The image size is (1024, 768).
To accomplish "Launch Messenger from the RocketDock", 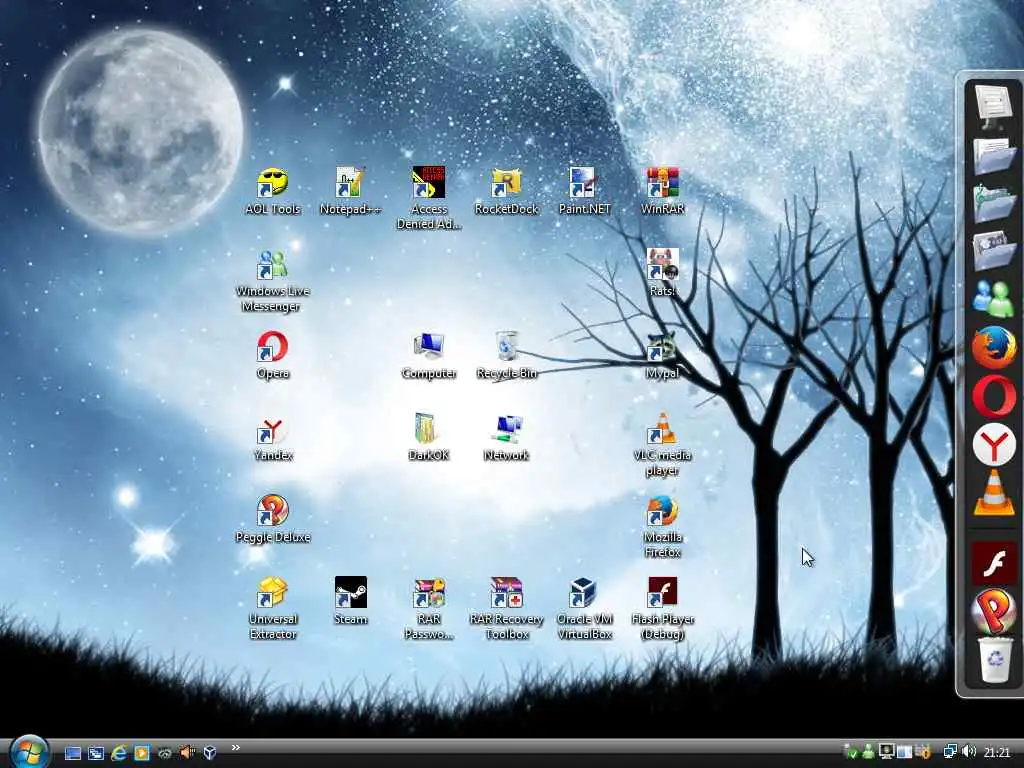I will click(x=994, y=298).
